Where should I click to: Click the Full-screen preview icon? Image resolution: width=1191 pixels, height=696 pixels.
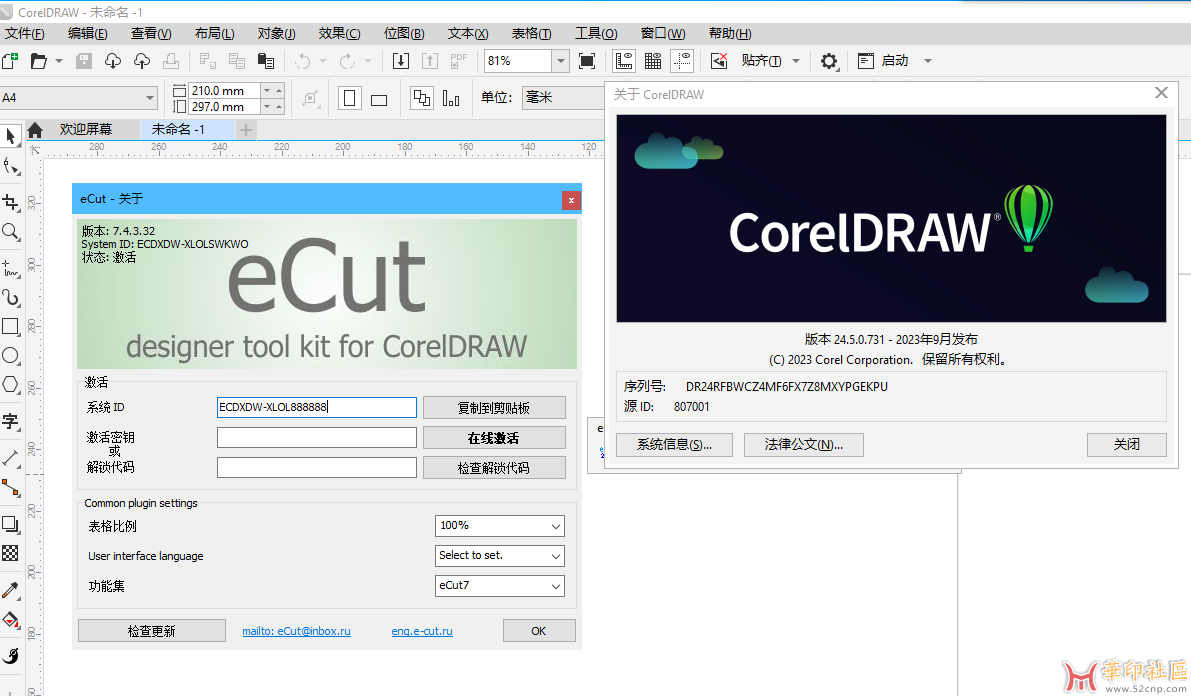click(587, 61)
